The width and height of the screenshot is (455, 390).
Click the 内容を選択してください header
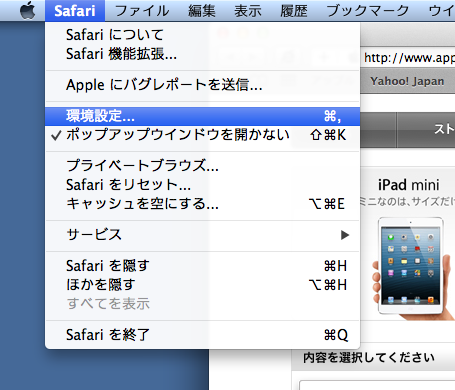tap(368, 357)
